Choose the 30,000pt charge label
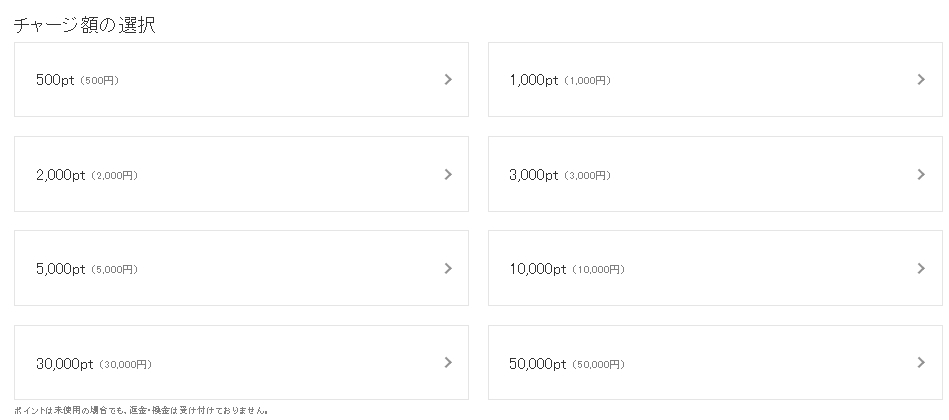The height and width of the screenshot is (420, 949). pyautogui.click(x=64, y=364)
